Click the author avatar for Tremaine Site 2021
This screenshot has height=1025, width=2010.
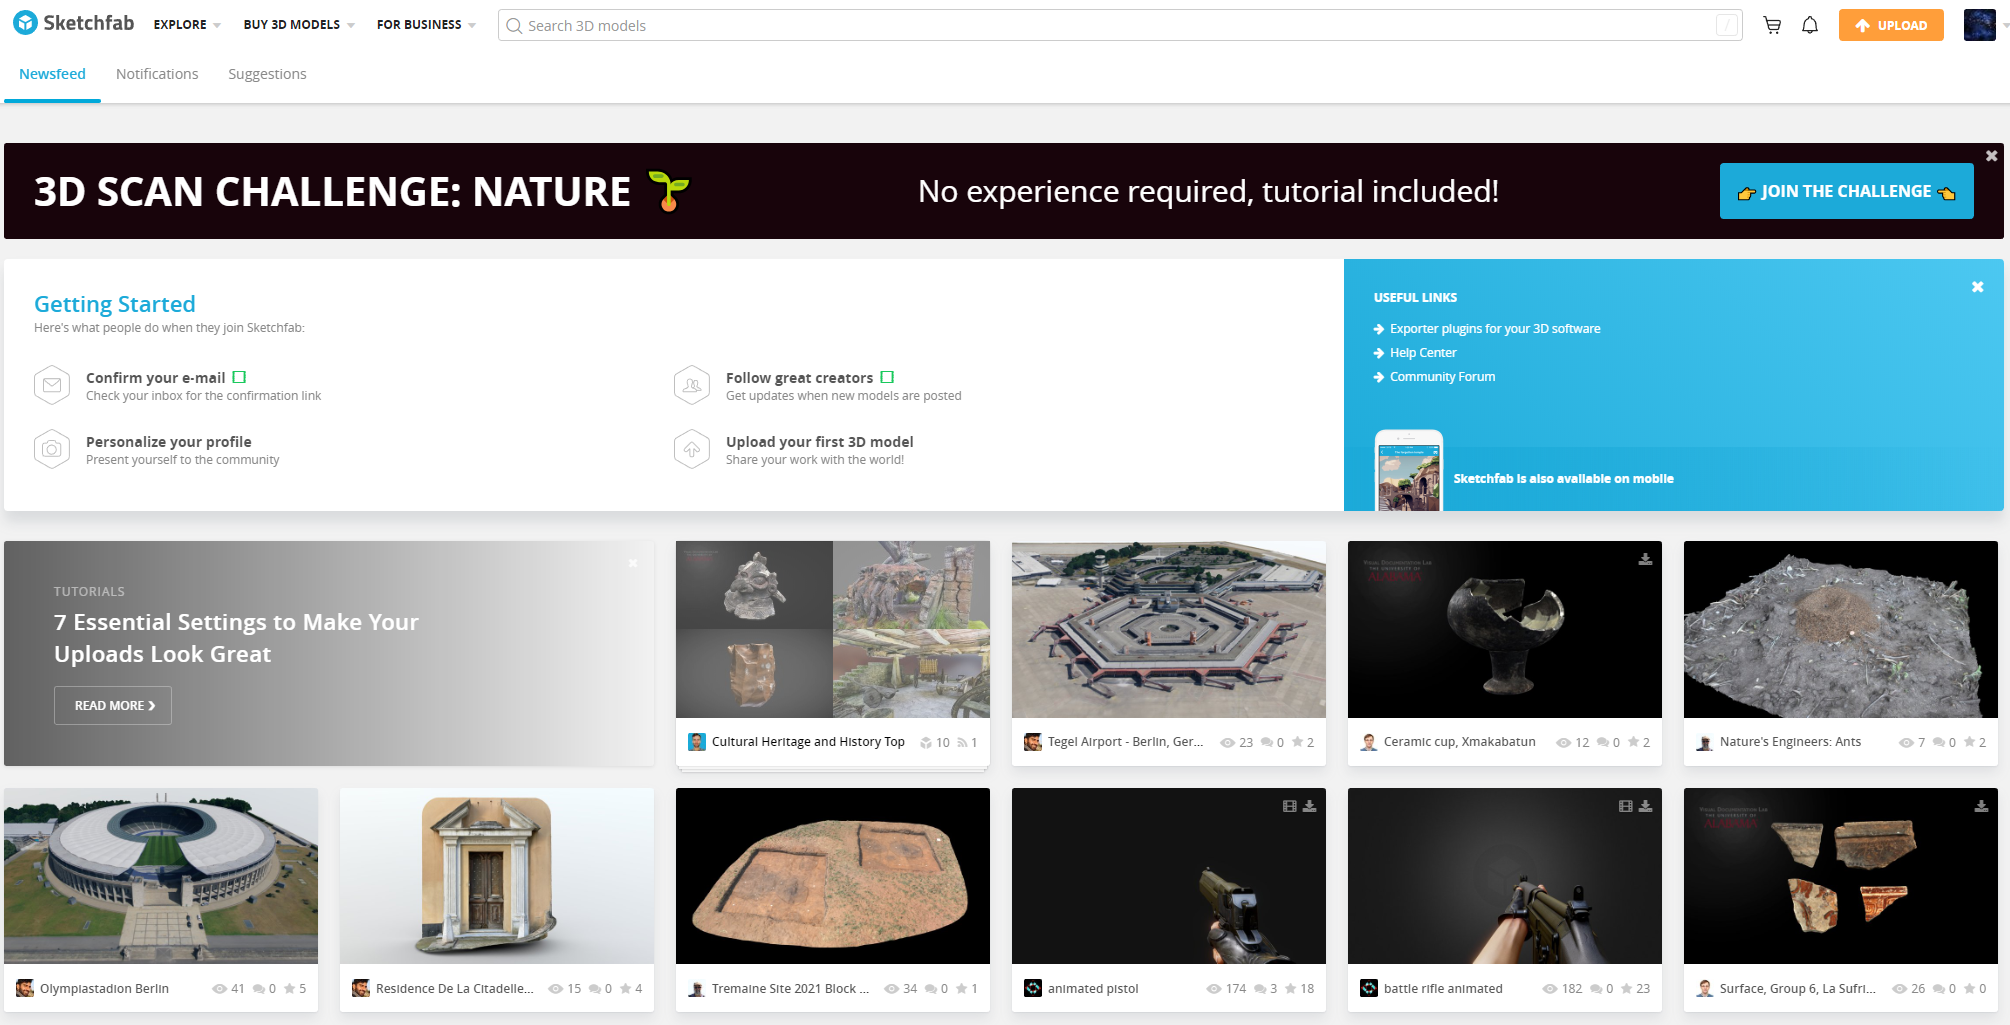click(x=697, y=989)
